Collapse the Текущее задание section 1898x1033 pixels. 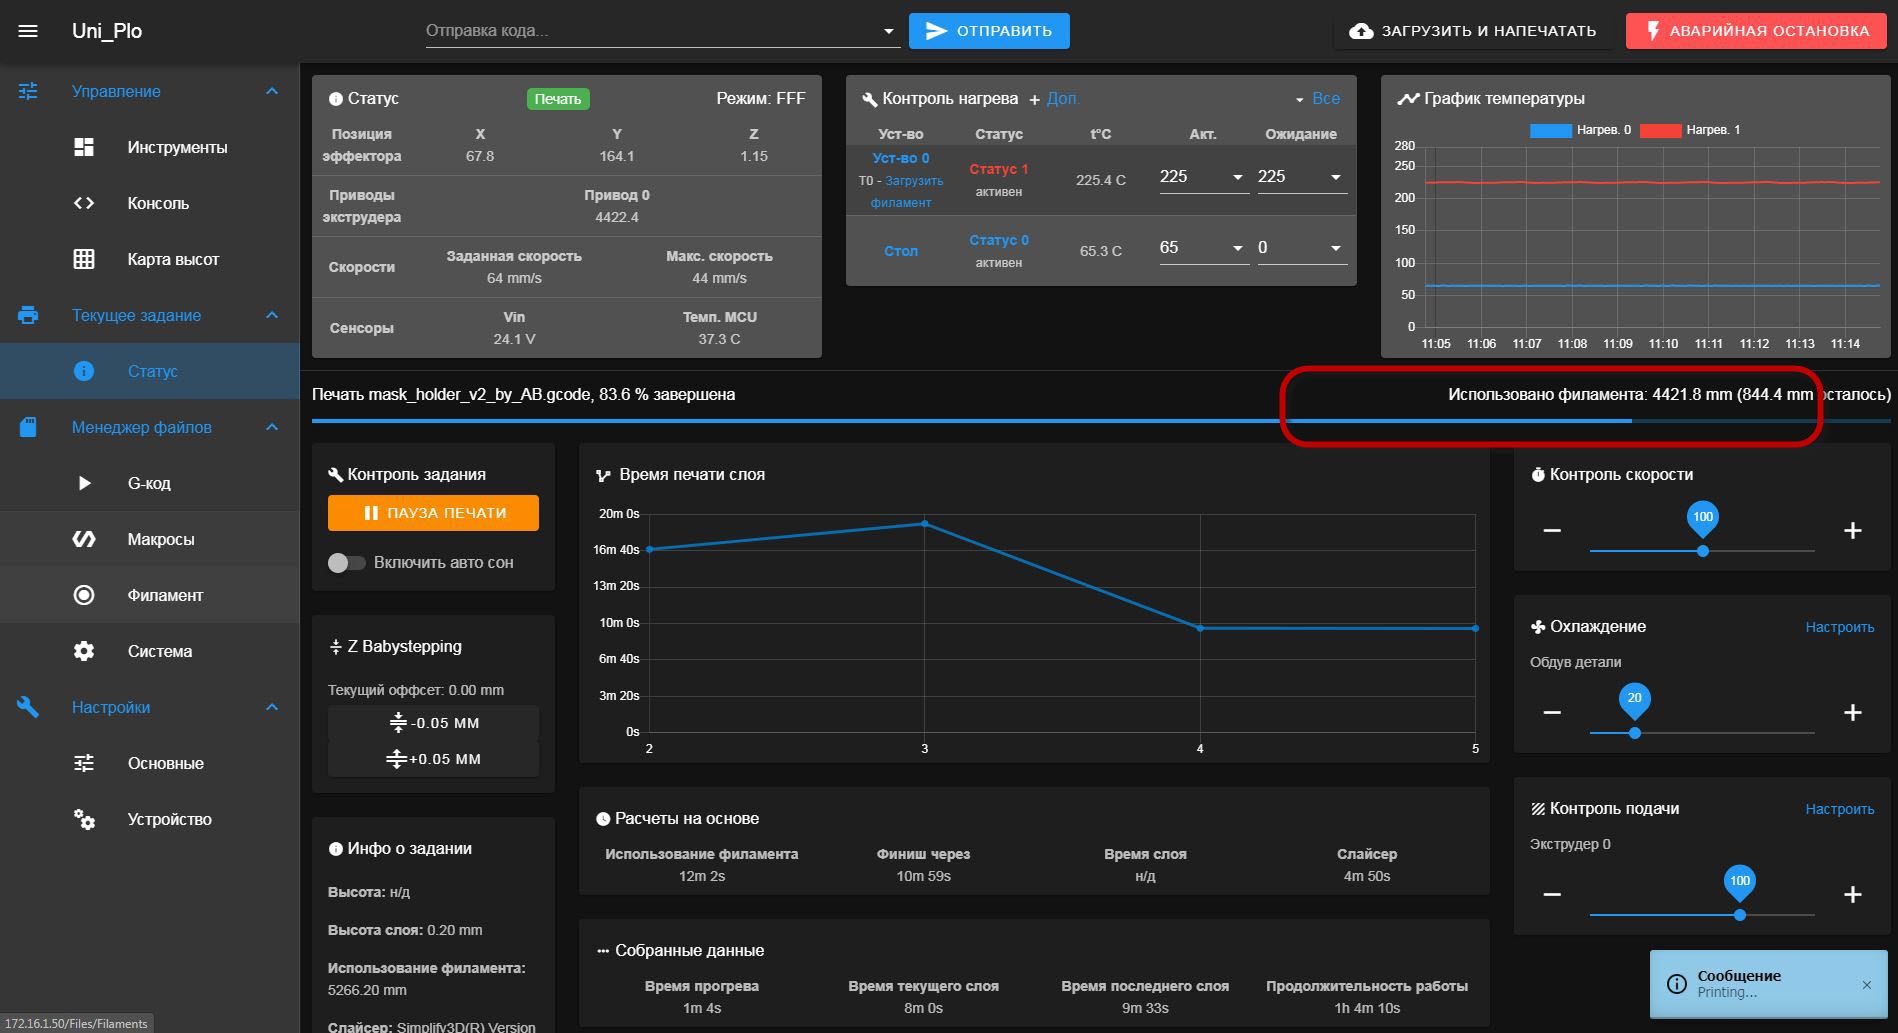[272, 315]
